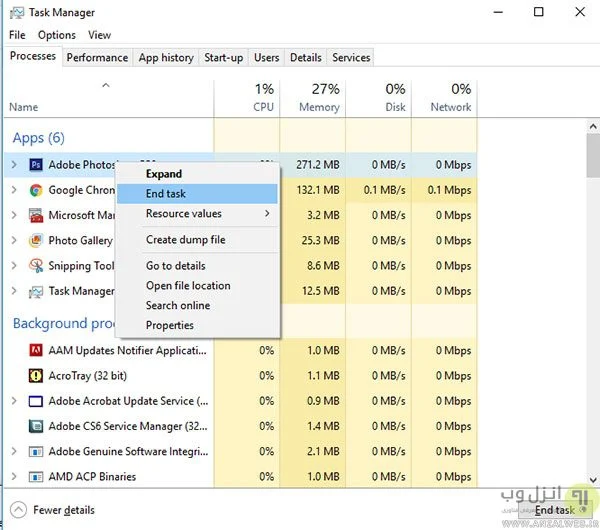This screenshot has width=600, height=530.
Task: Click the Adobe CS6 Service Manager icon
Action: tap(35, 426)
